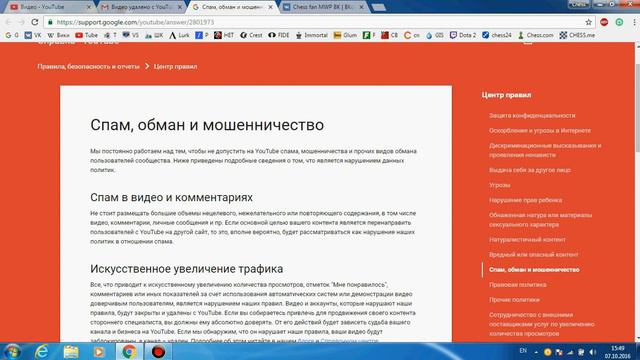Open Обнаженная натура sidebar link
Screen dimensions: 640x360
(540, 220)
